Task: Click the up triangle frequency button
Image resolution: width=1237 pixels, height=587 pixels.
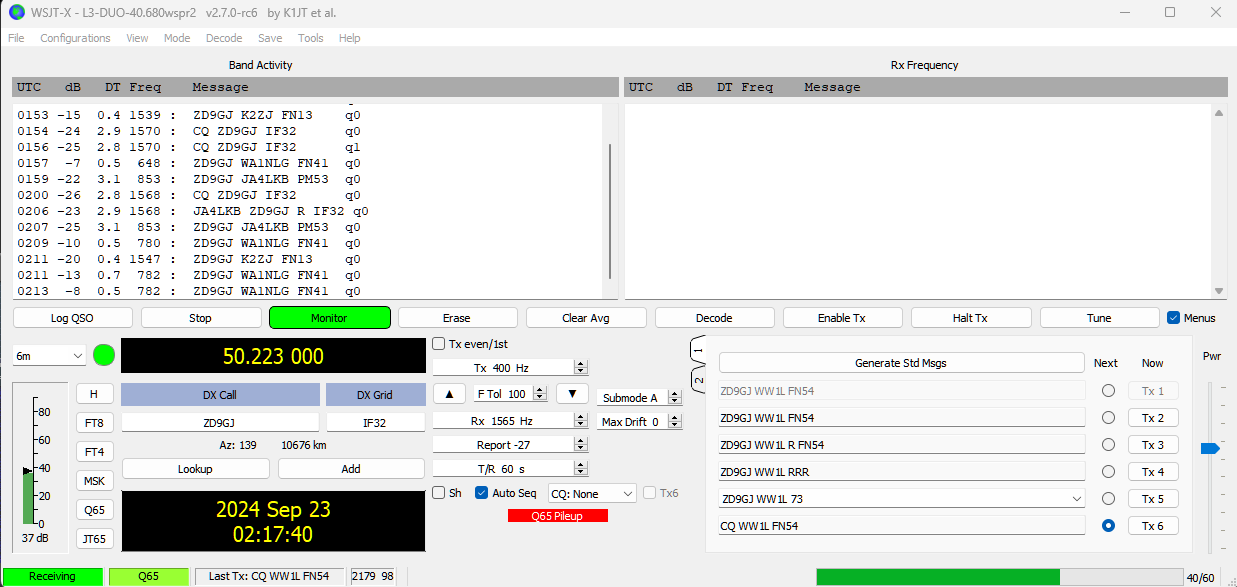Action: 449,394
